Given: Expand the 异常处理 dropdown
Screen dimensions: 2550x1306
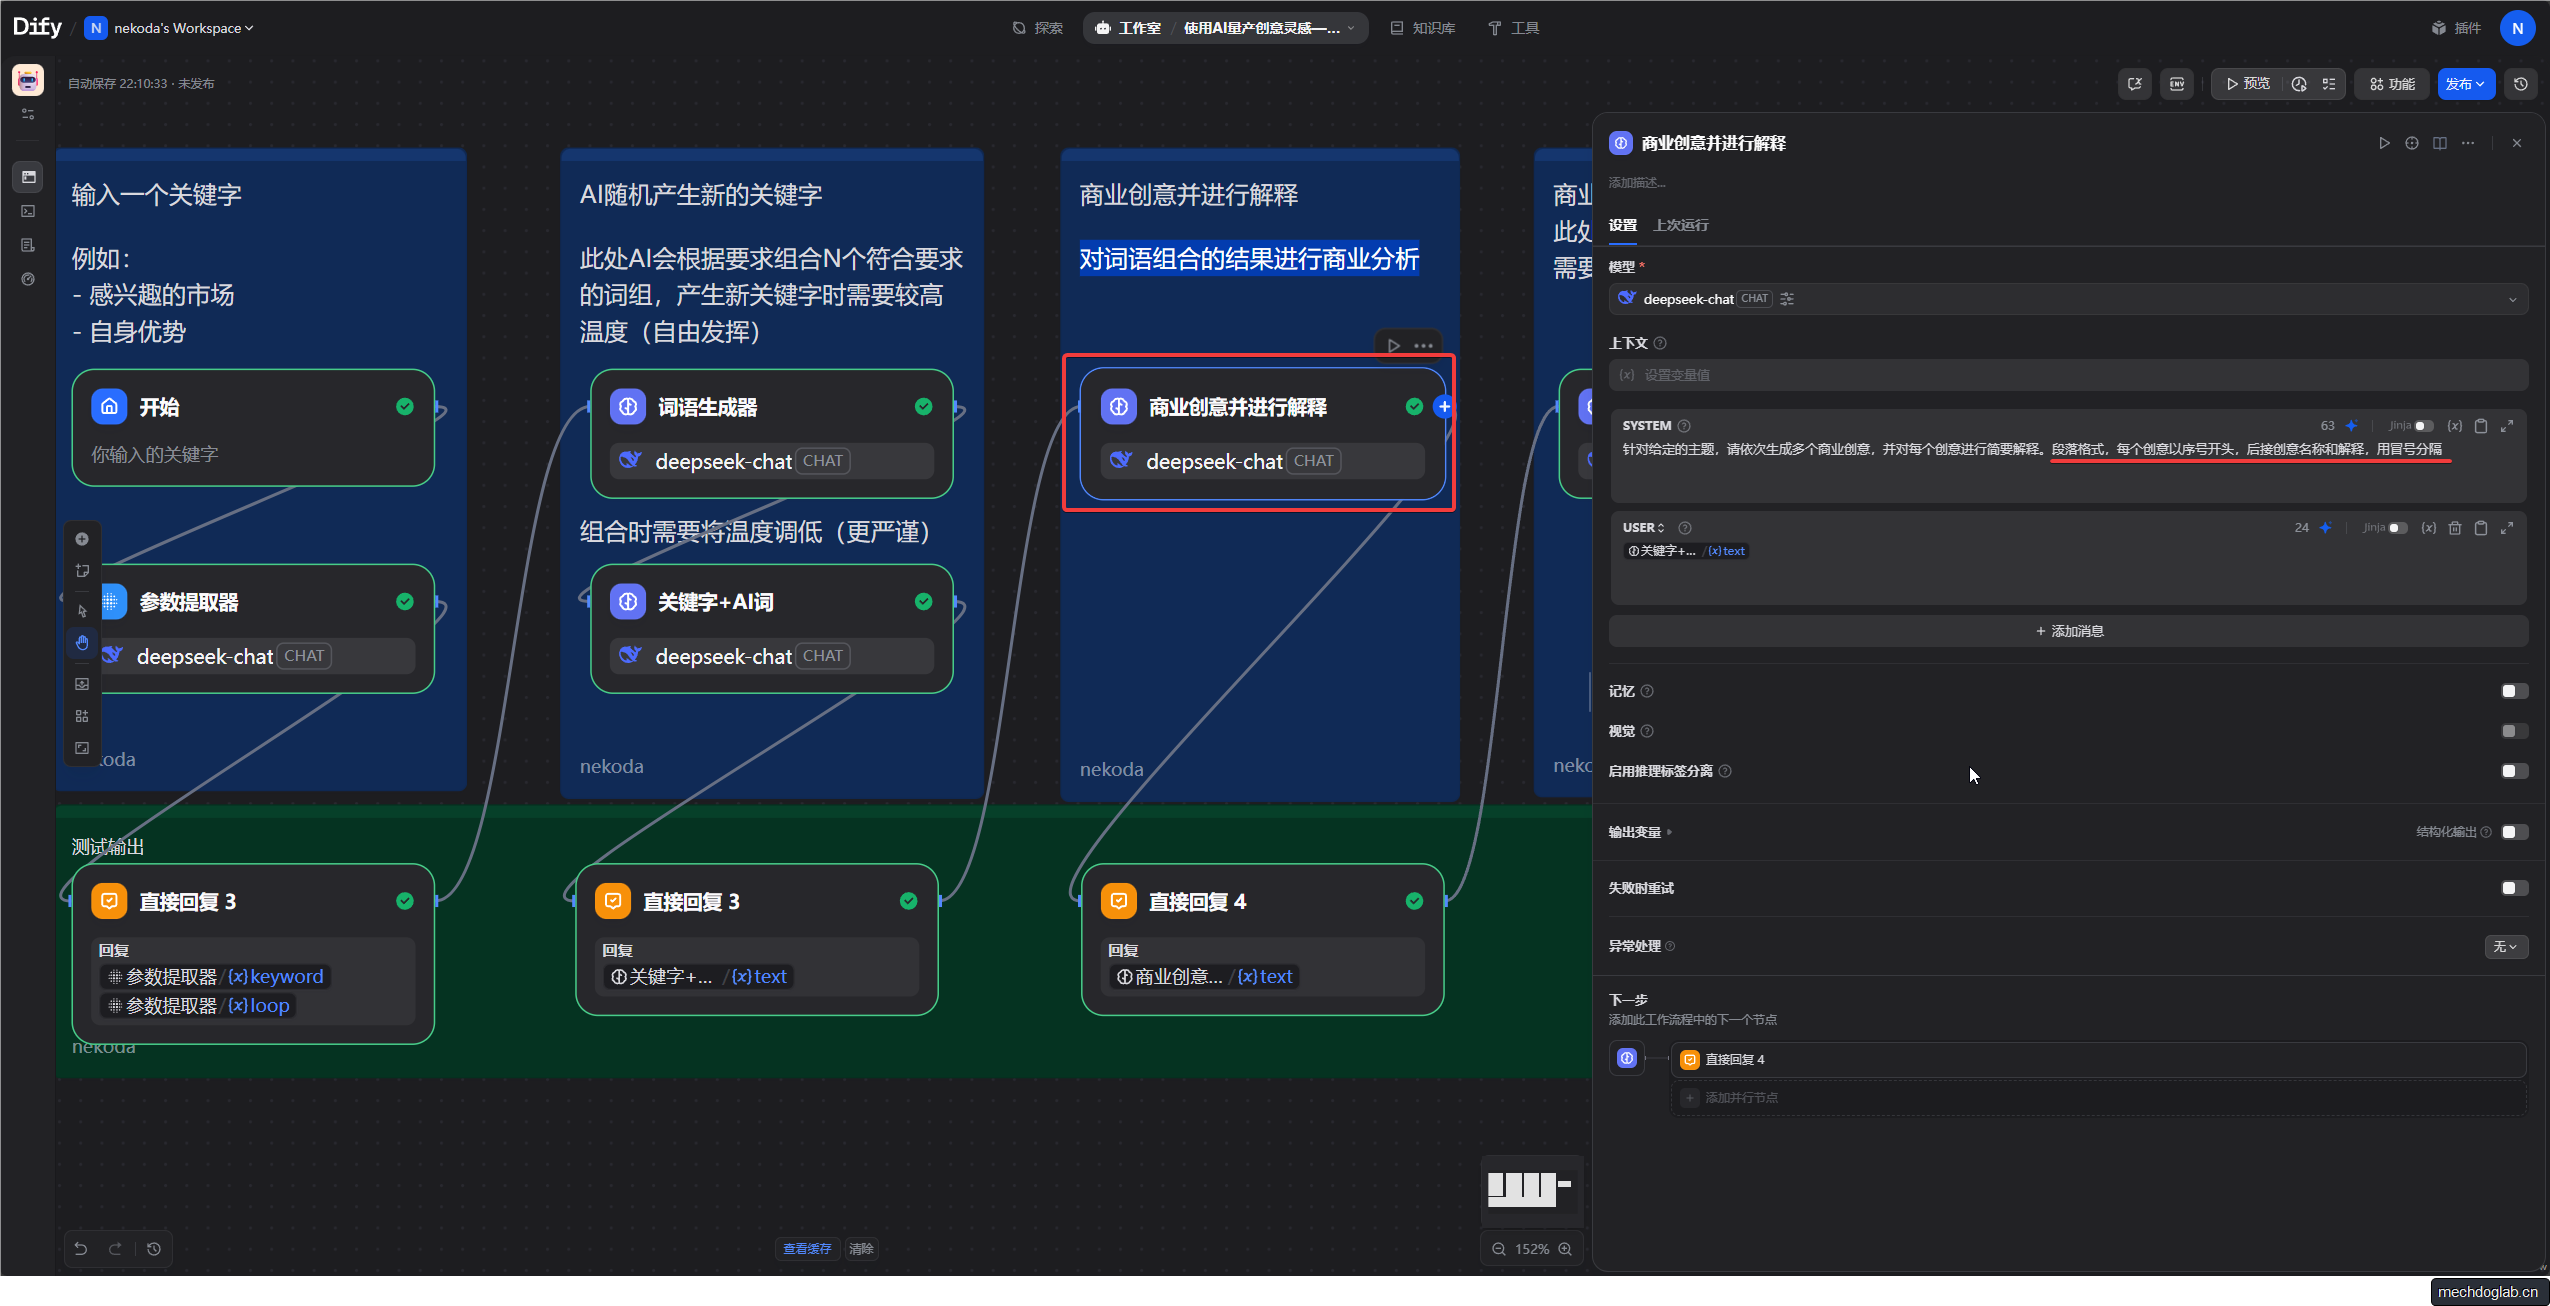Looking at the screenshot, I should [2505, 946].
